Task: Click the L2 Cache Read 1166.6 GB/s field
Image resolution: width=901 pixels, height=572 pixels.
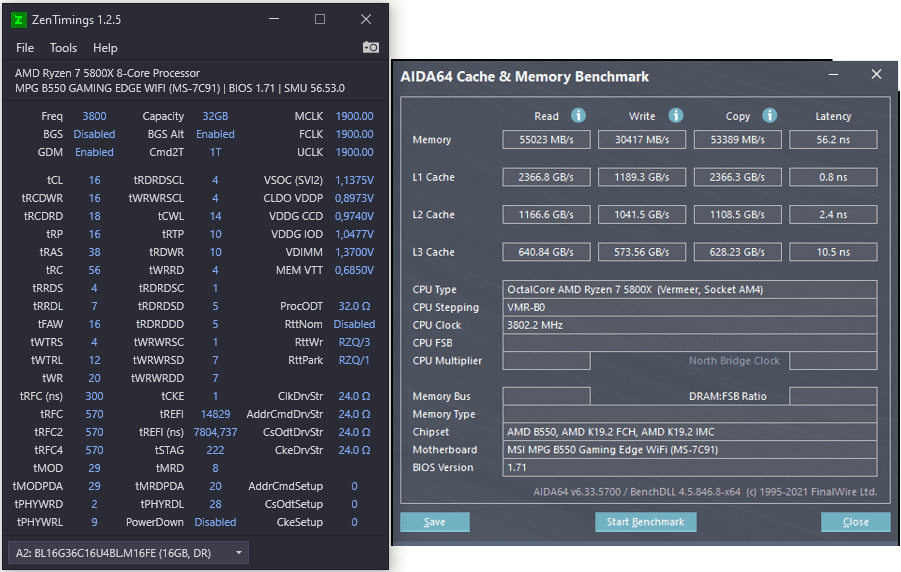Action: tap(546, 214)
